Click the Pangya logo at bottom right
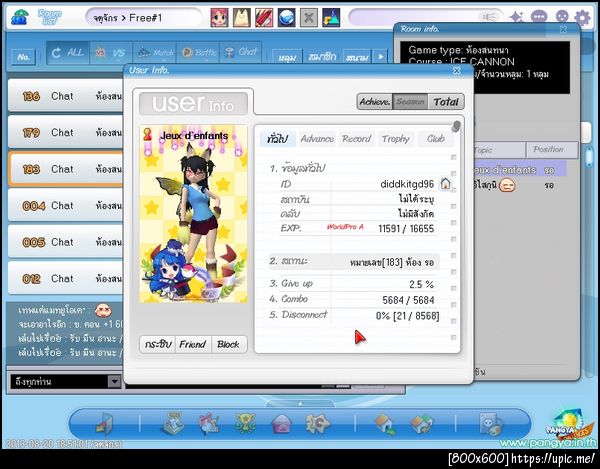The width and height of the screenshot is (600, 469). (567, 425)
